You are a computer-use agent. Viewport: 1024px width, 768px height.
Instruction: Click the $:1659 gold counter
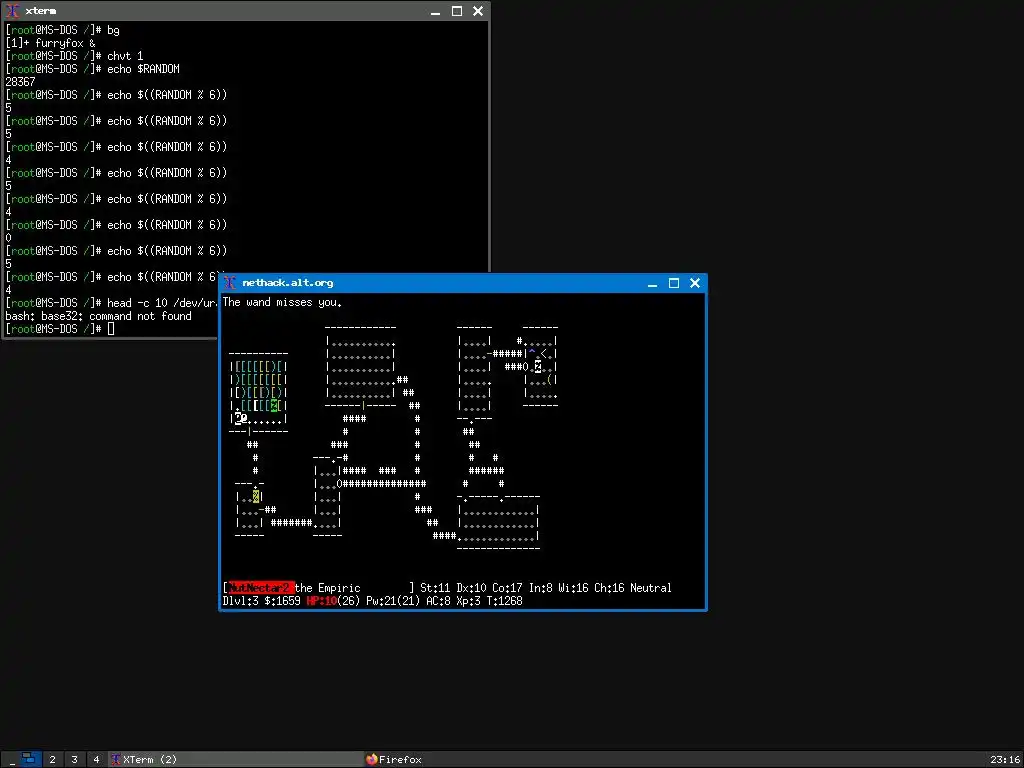click(x=282, y=601)
